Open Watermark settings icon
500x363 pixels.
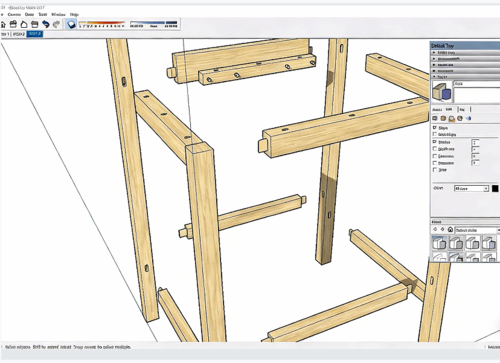point(460,118)
